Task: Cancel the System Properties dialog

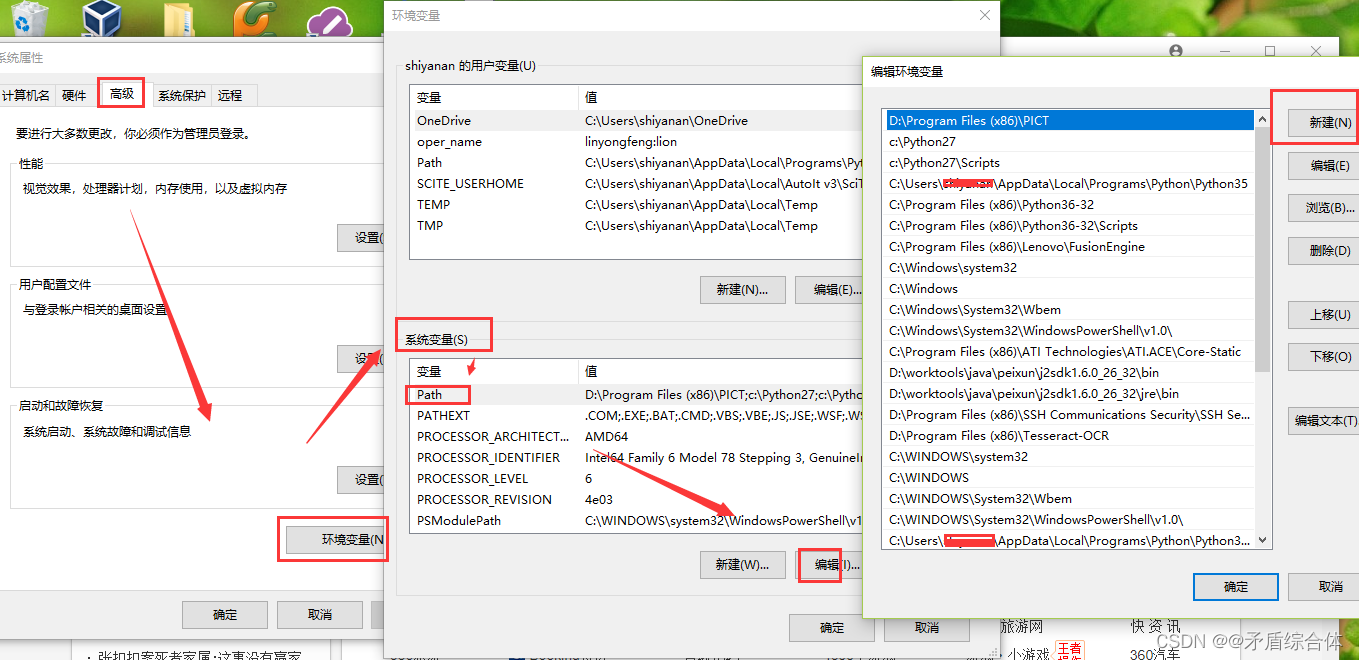Action: click(320, 615)
